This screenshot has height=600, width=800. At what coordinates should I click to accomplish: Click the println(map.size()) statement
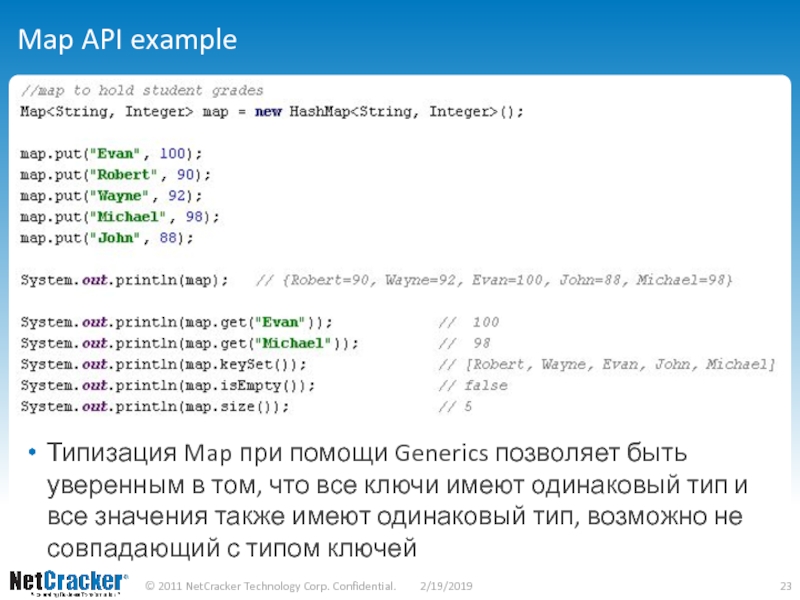155,407
